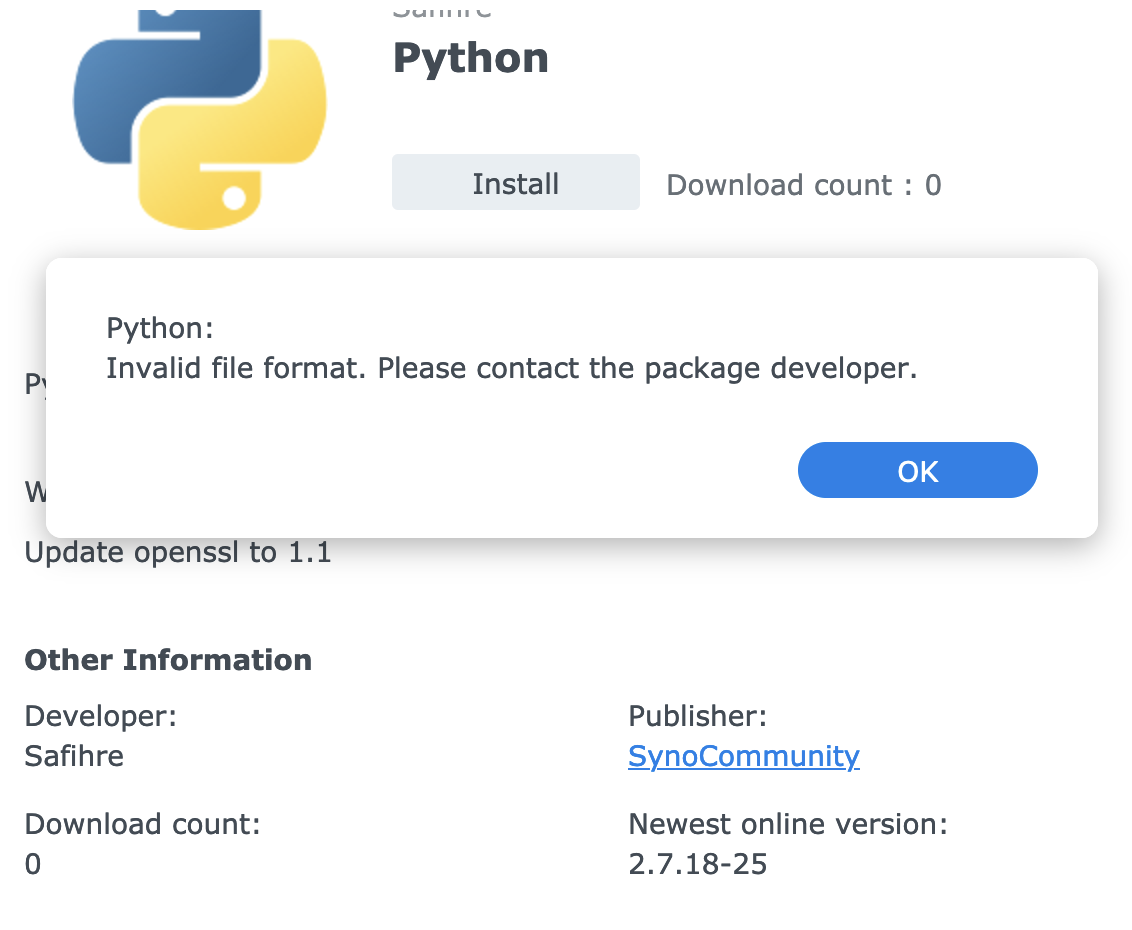Click the Update openssl to 1.1 changelog line
This screenshot has height=930, width=1132.
pyautogui.click(x=177, y=552)
